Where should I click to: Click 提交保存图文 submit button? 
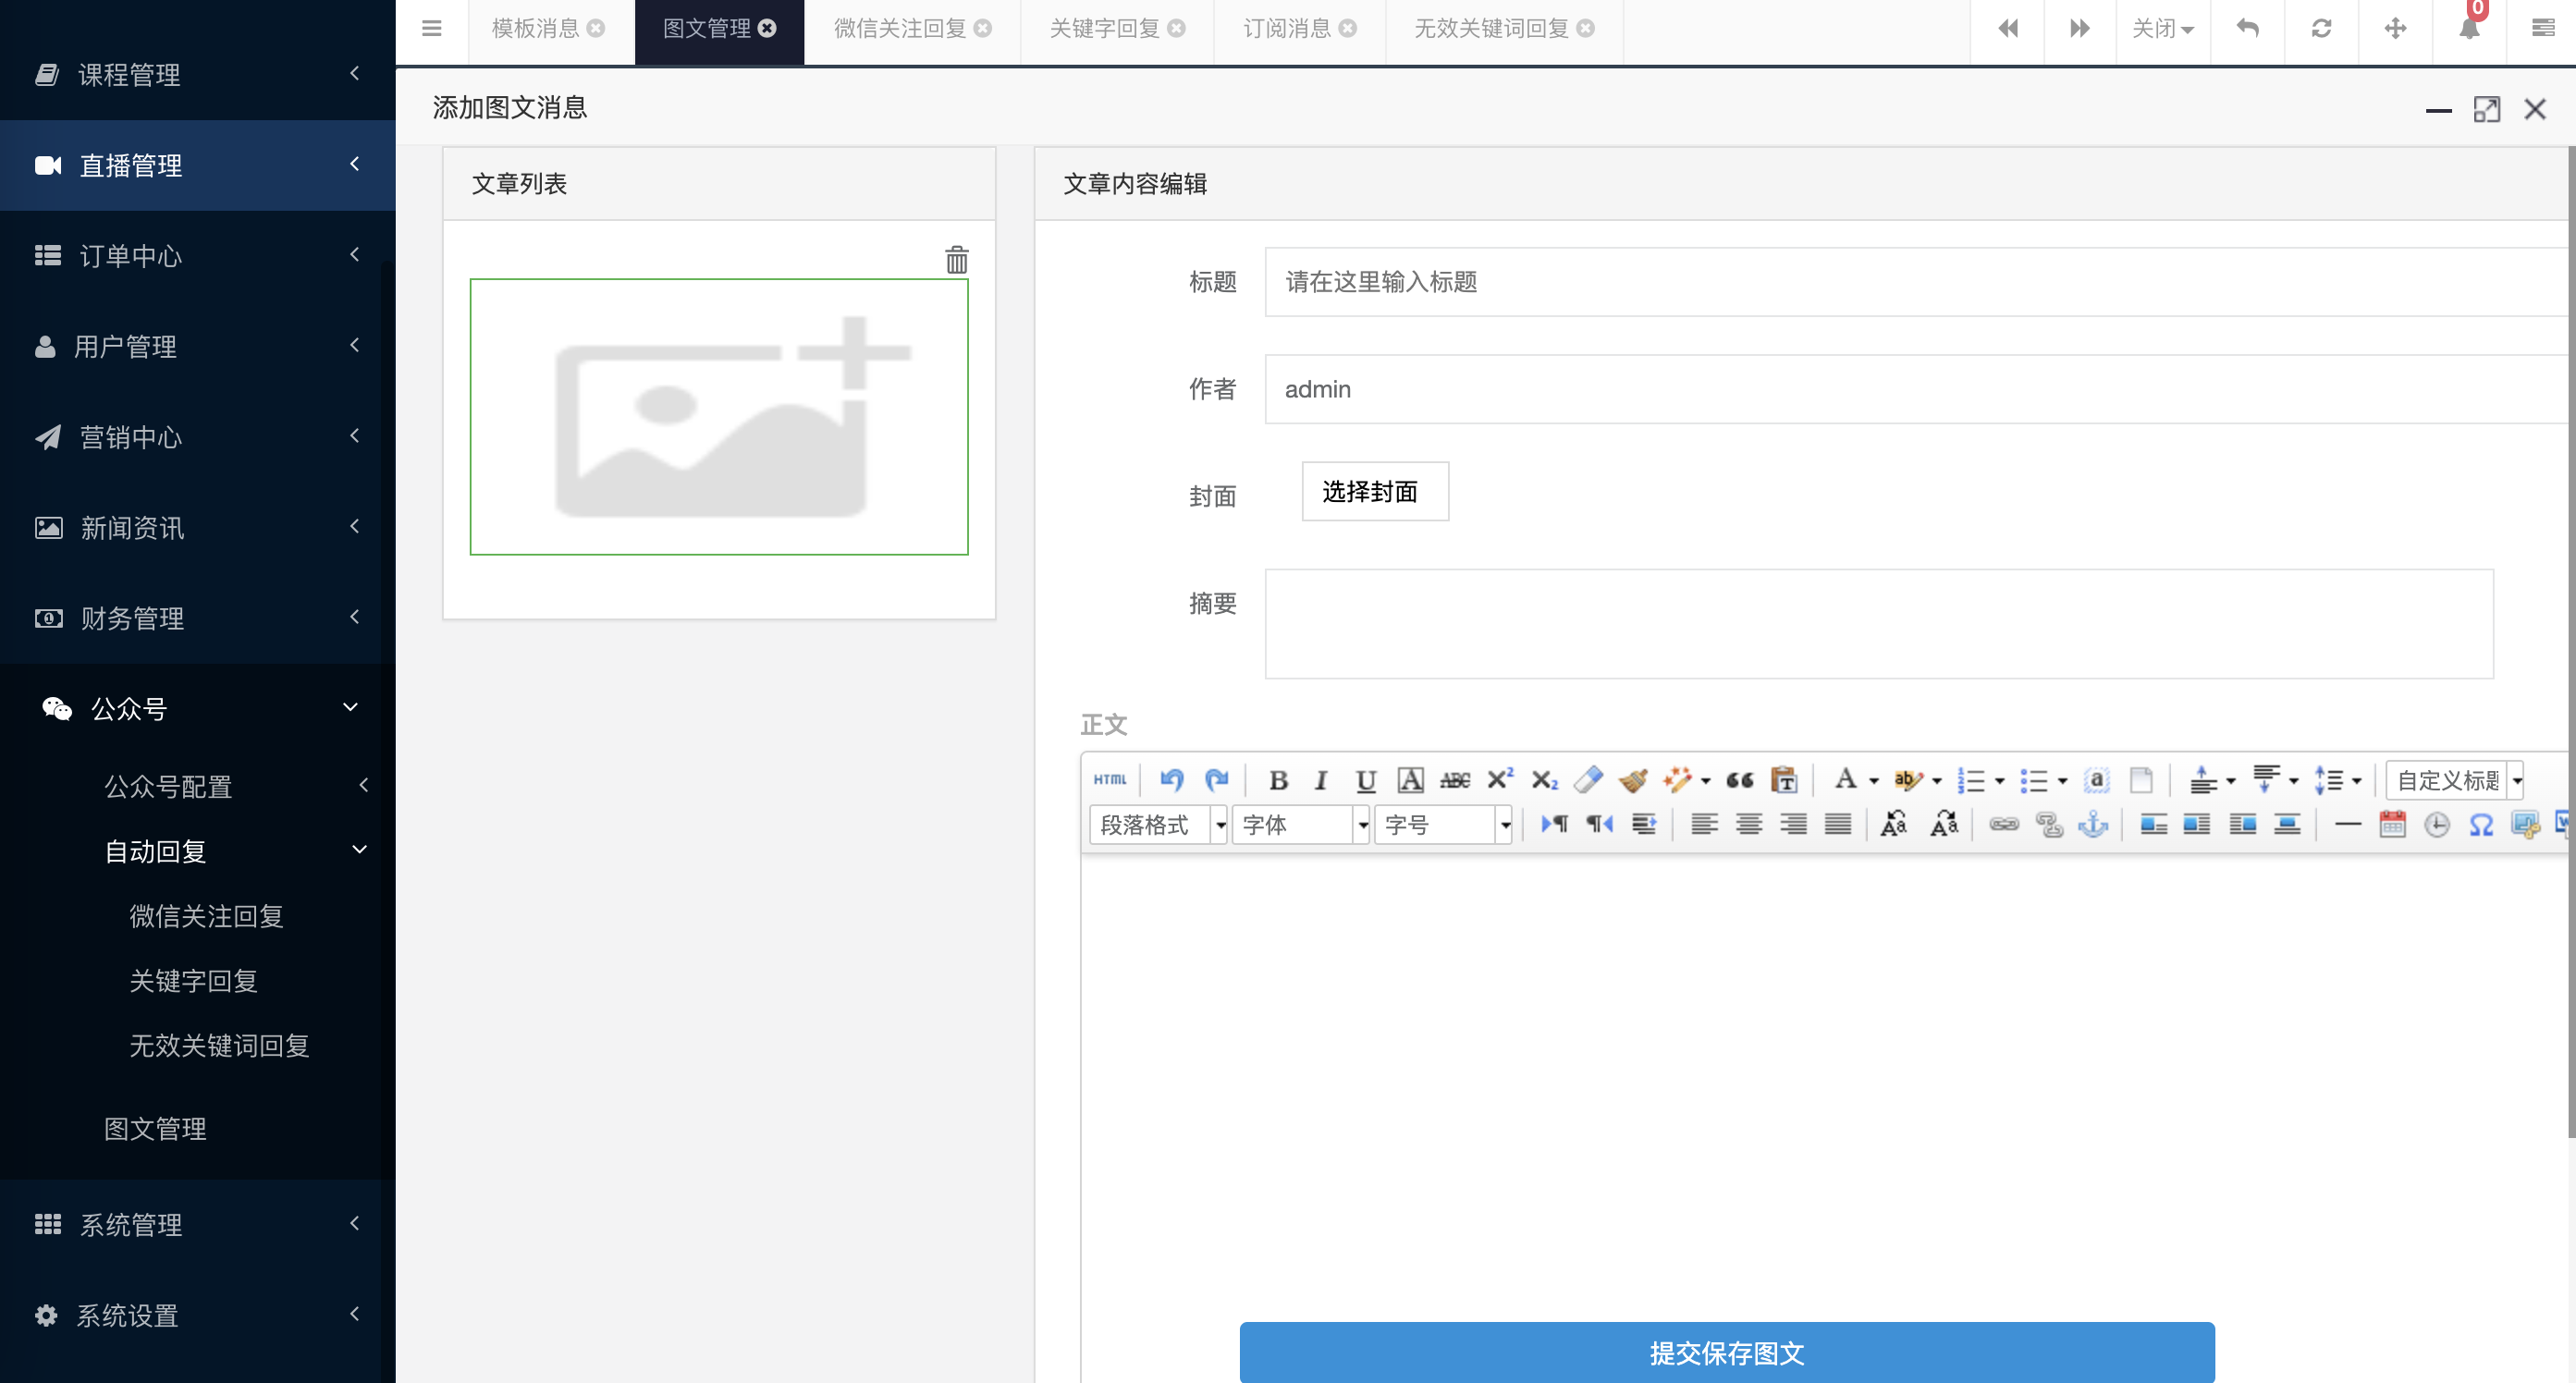coord(1726,1352)
